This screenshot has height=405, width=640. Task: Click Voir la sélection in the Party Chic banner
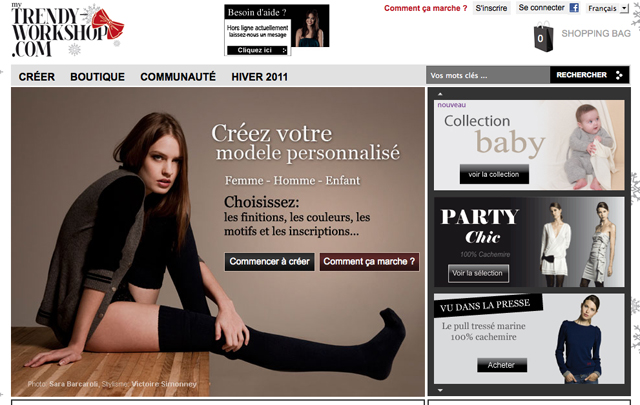coord(478,273)
